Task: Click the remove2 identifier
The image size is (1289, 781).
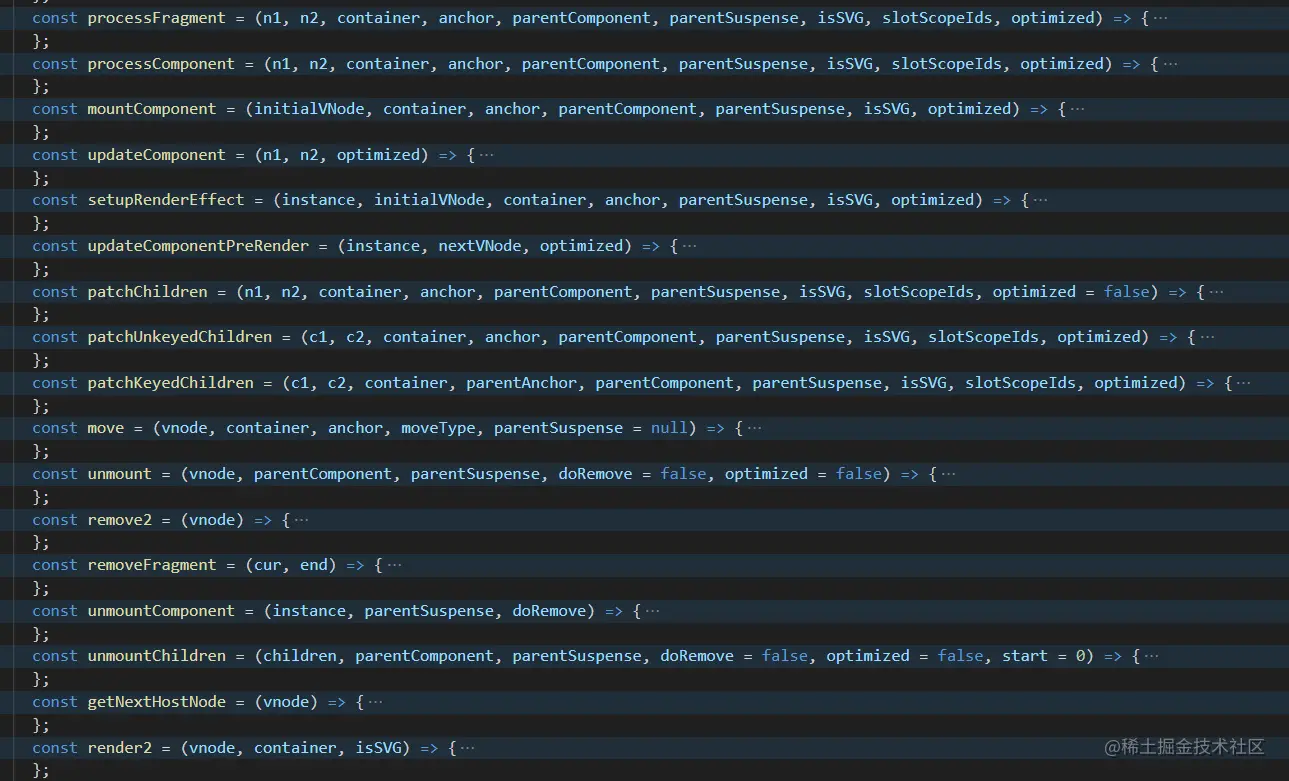Action: coord(120,520)
